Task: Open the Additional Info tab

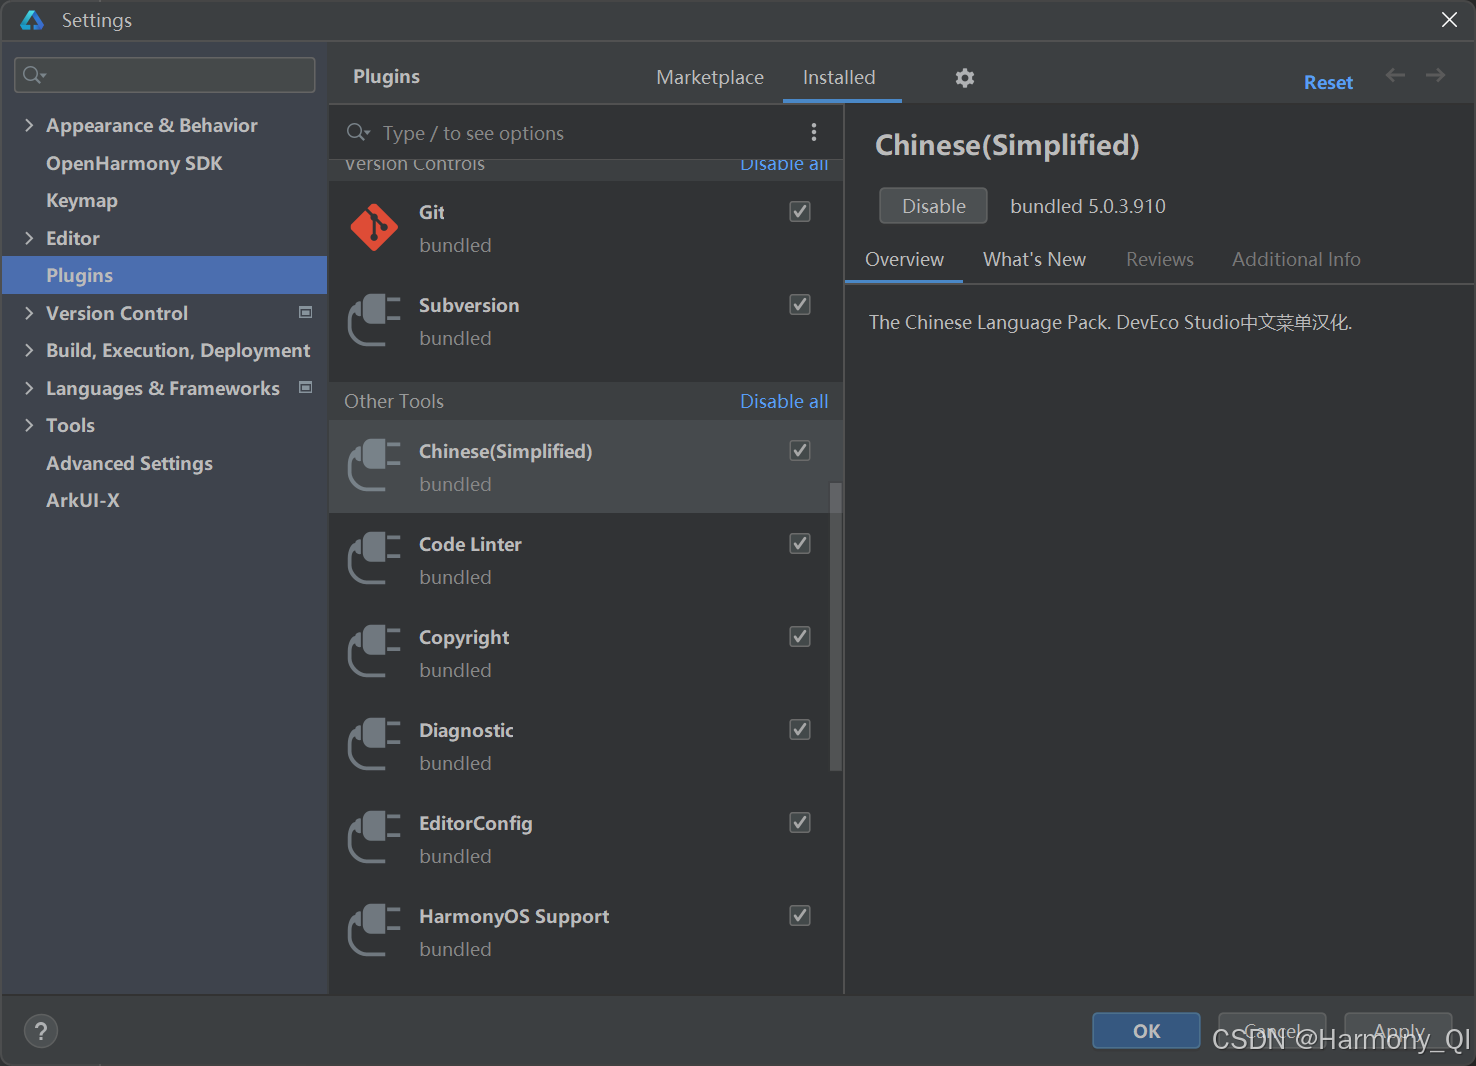Action: [1296, 259]
